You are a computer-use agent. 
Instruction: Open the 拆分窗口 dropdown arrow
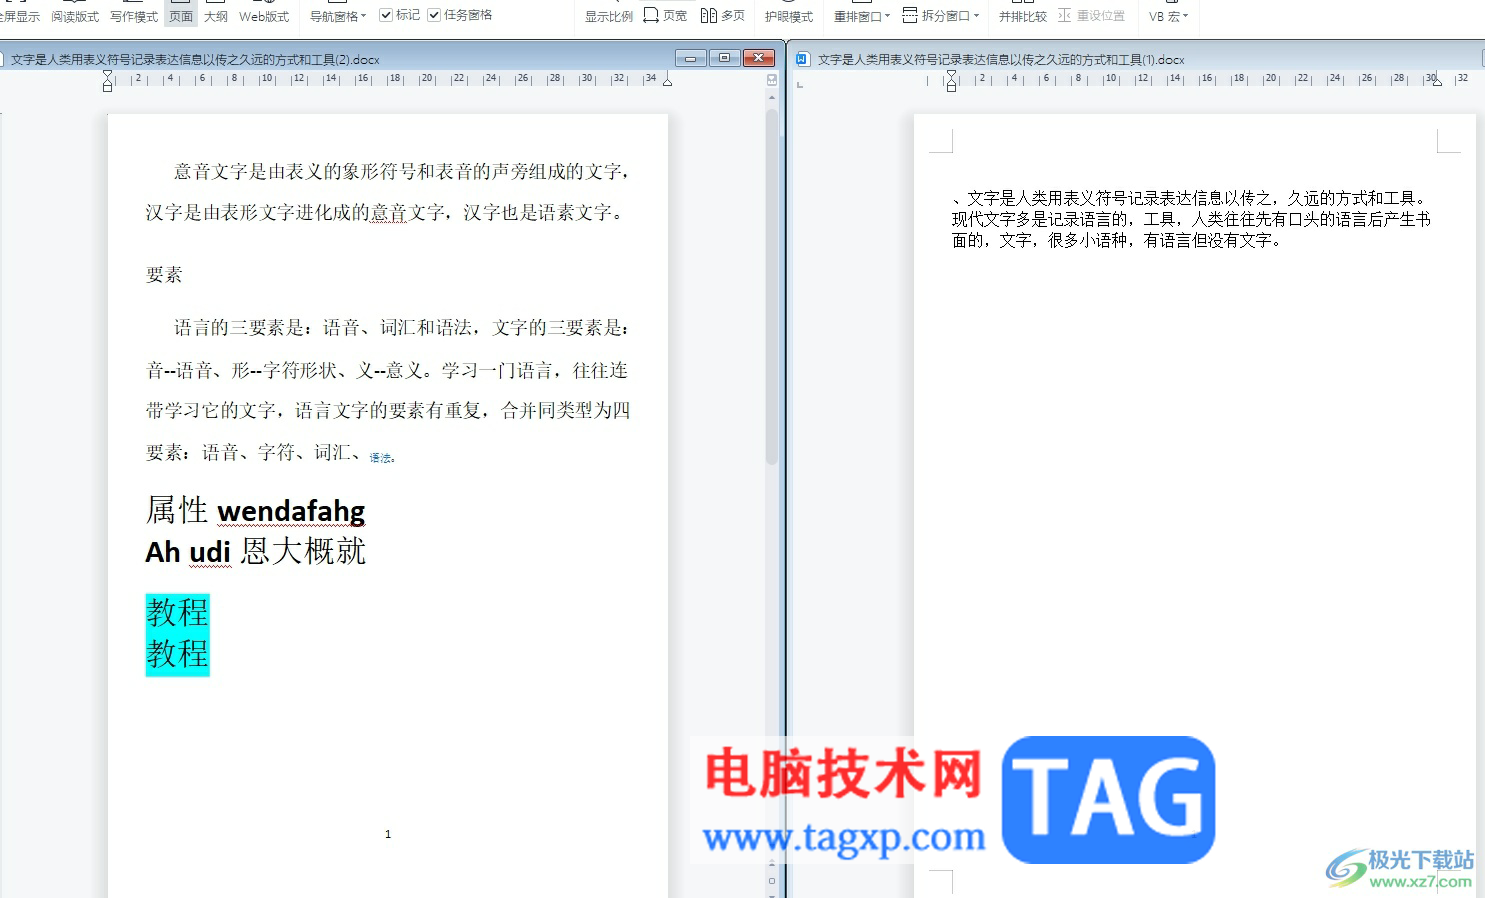tap(976, 16)
